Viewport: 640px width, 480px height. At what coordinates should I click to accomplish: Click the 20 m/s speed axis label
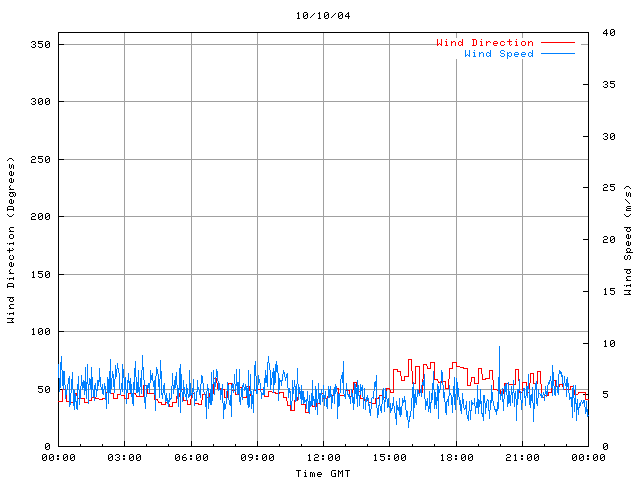609,239
